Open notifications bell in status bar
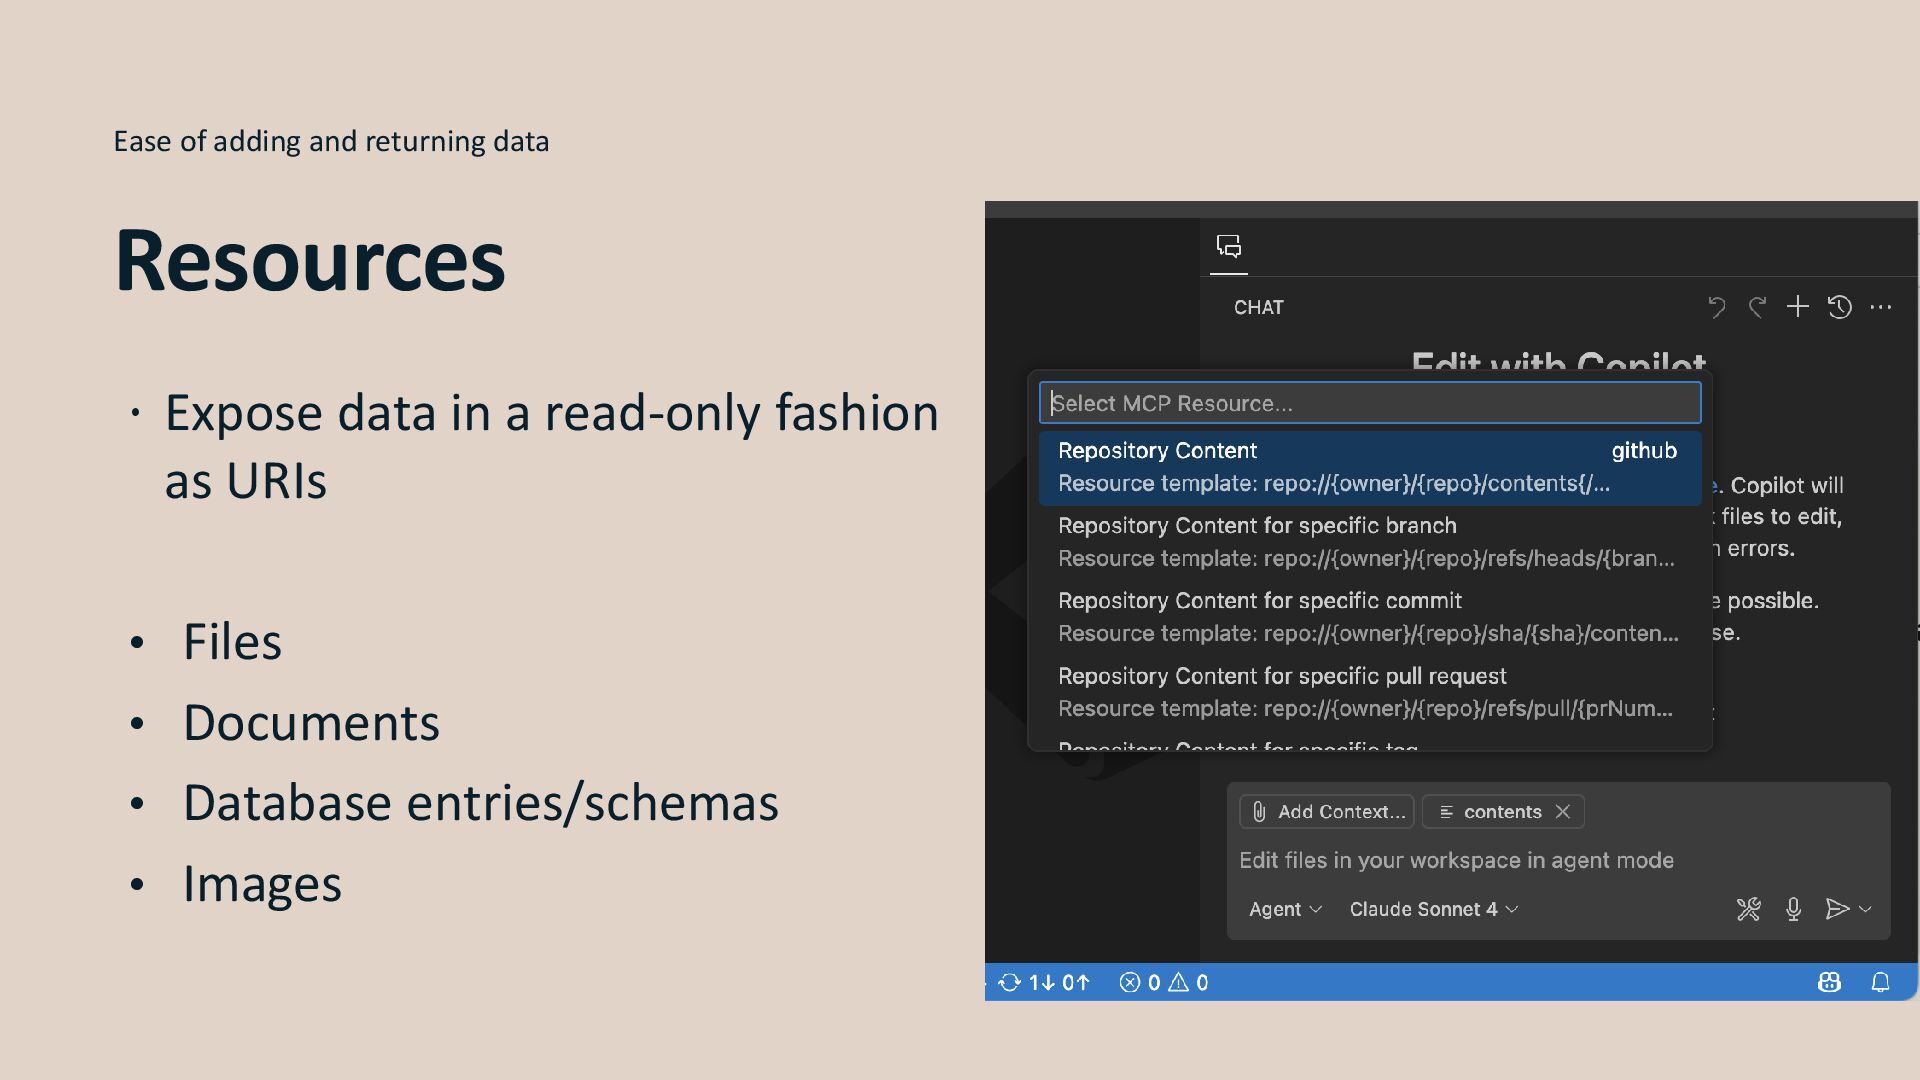Screen dimensions: 1920x1080 pyautogui.click(x=1880, y=982)
